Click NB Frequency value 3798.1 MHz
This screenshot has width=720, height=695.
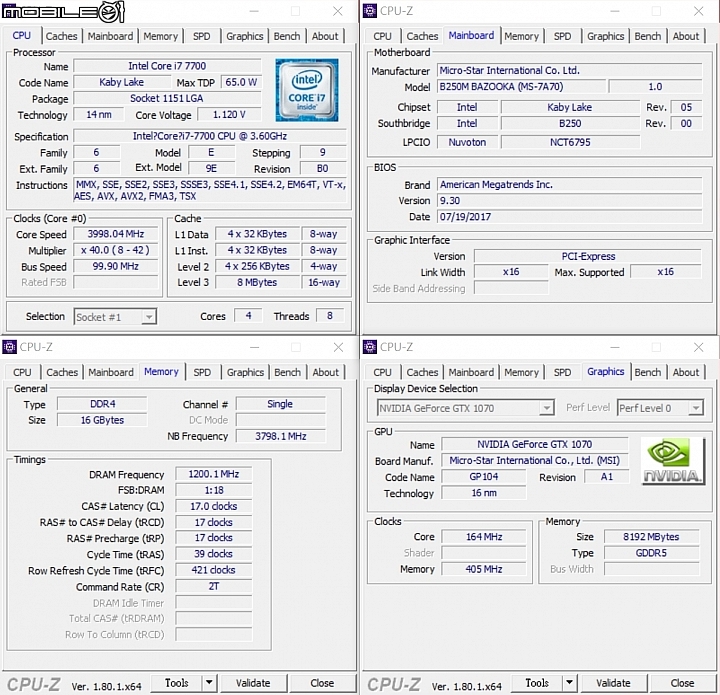[x=281, y=436]
